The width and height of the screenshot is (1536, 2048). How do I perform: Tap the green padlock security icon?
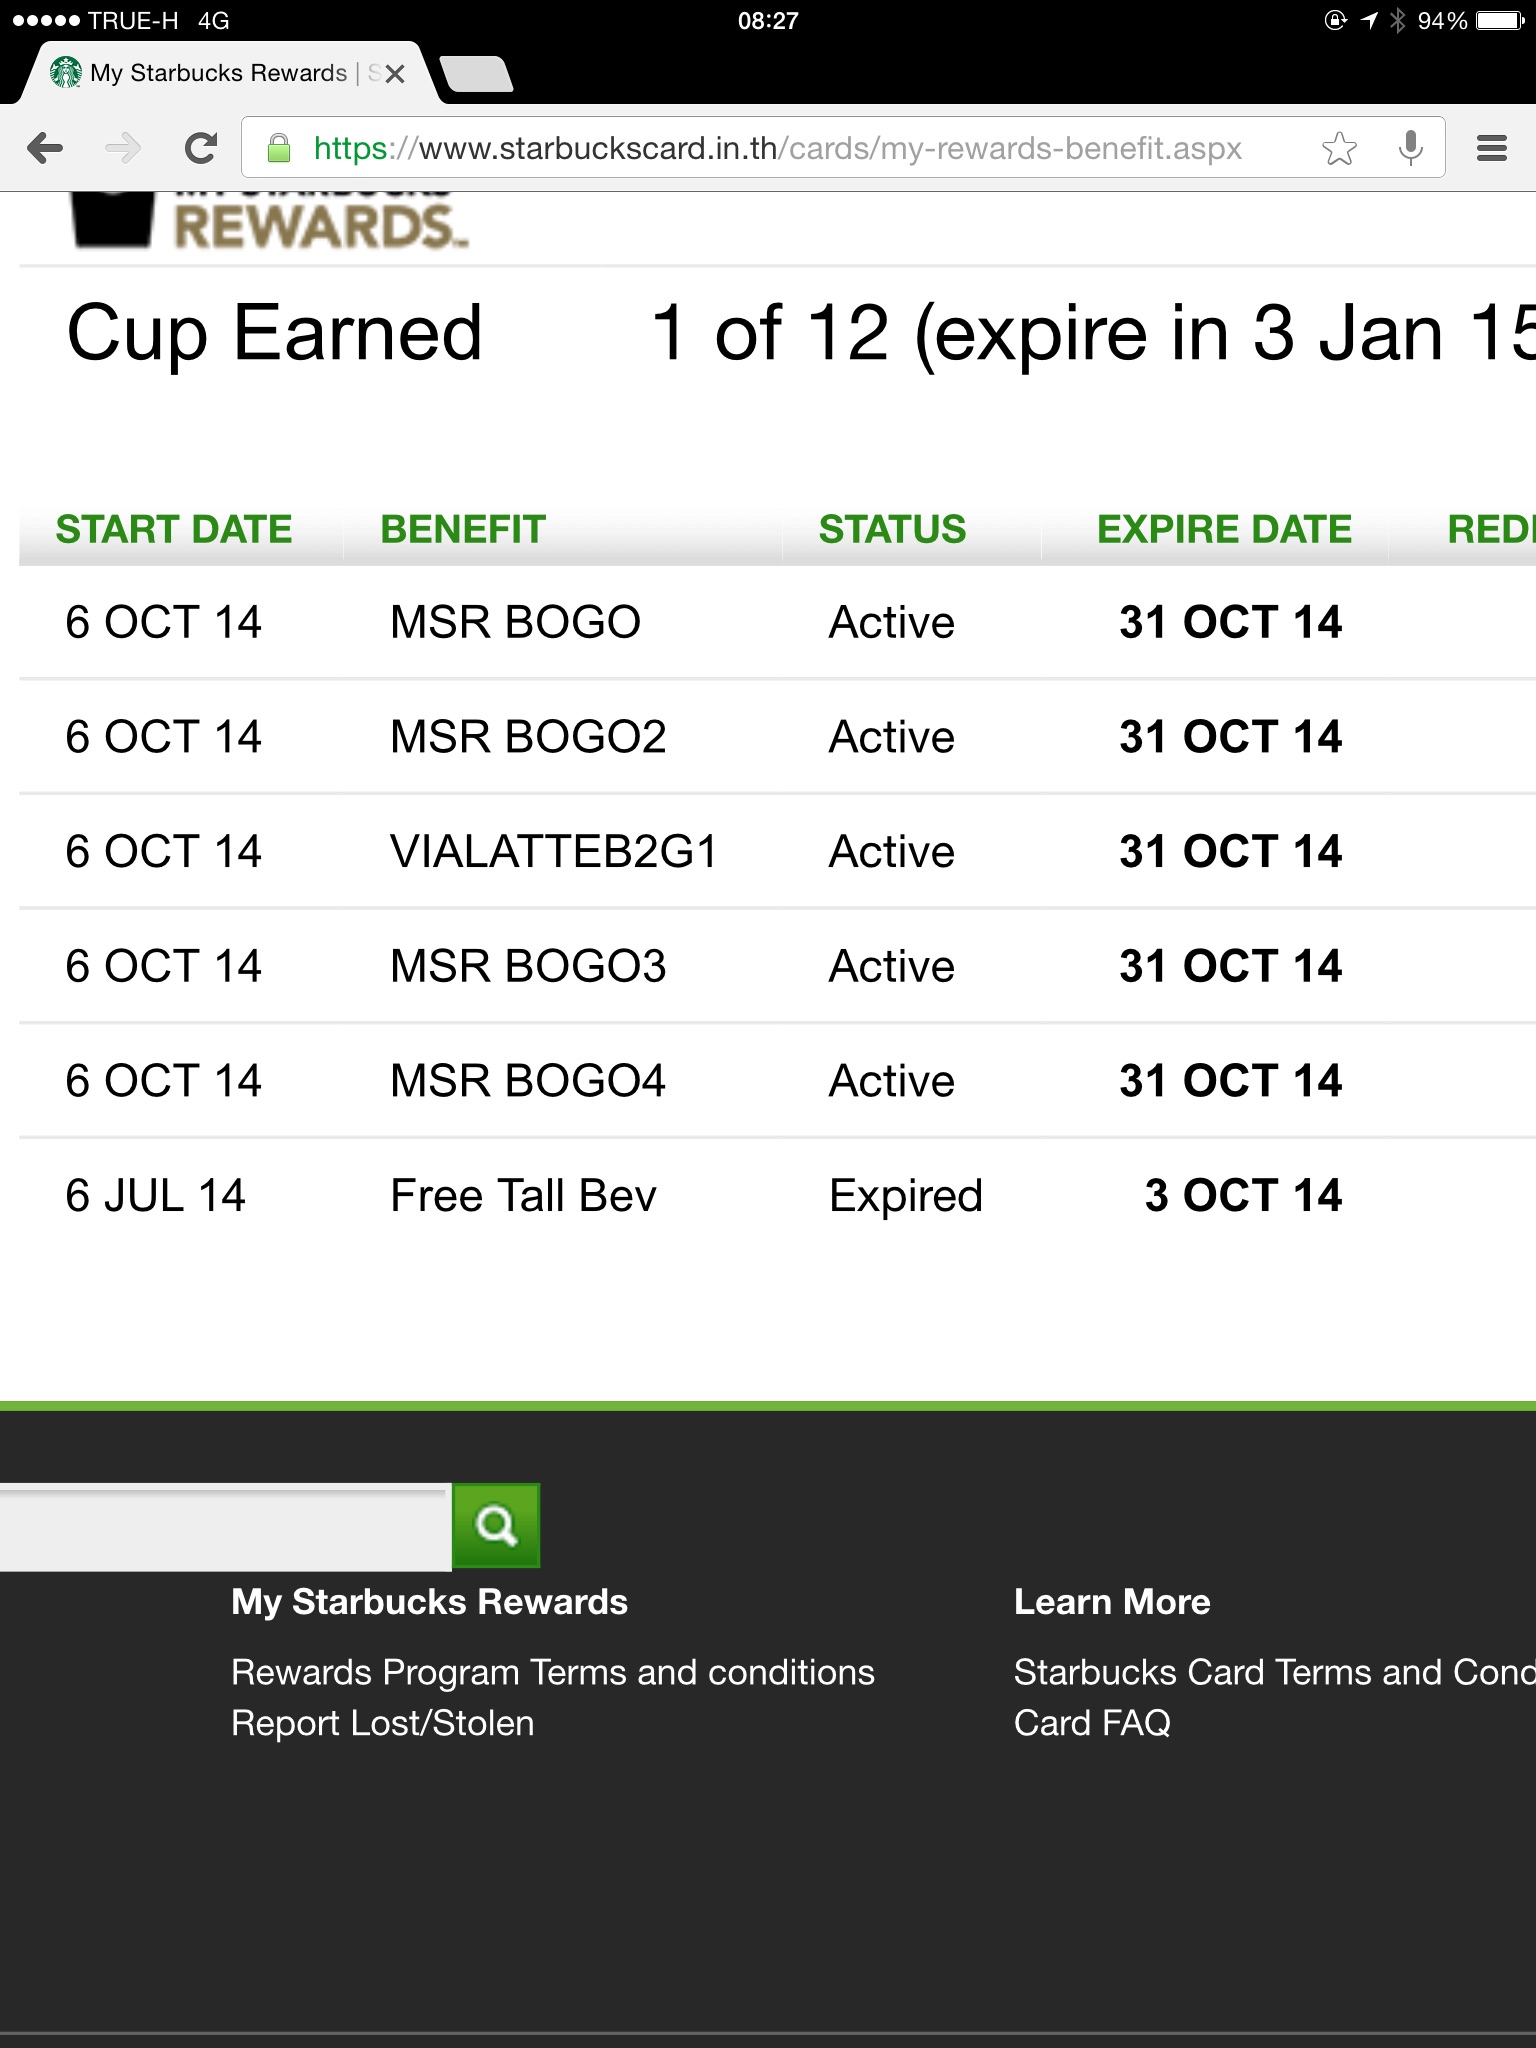click(279, 149)
